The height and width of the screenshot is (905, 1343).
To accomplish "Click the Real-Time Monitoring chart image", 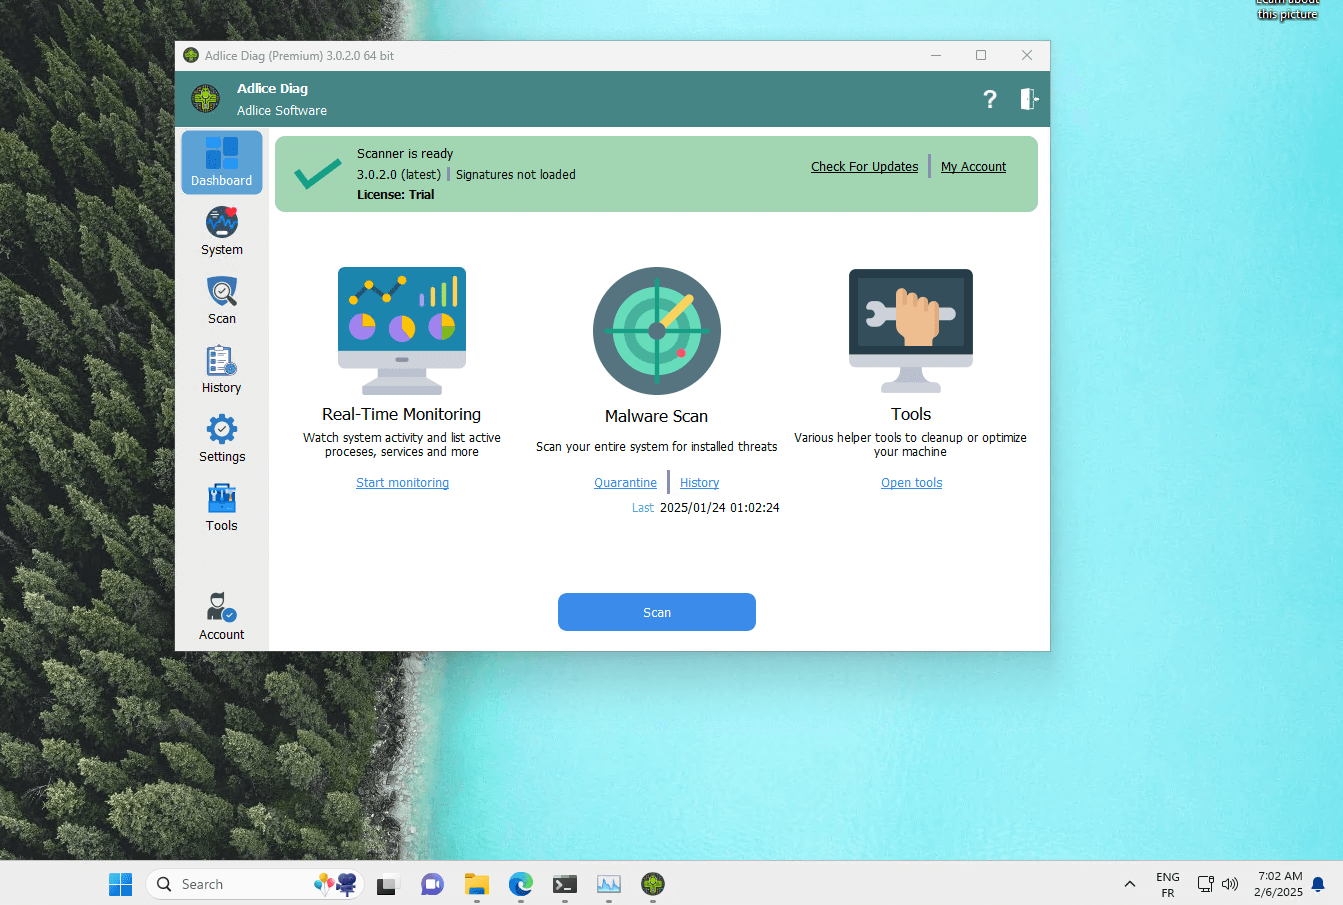I will (x=402, y=330).
